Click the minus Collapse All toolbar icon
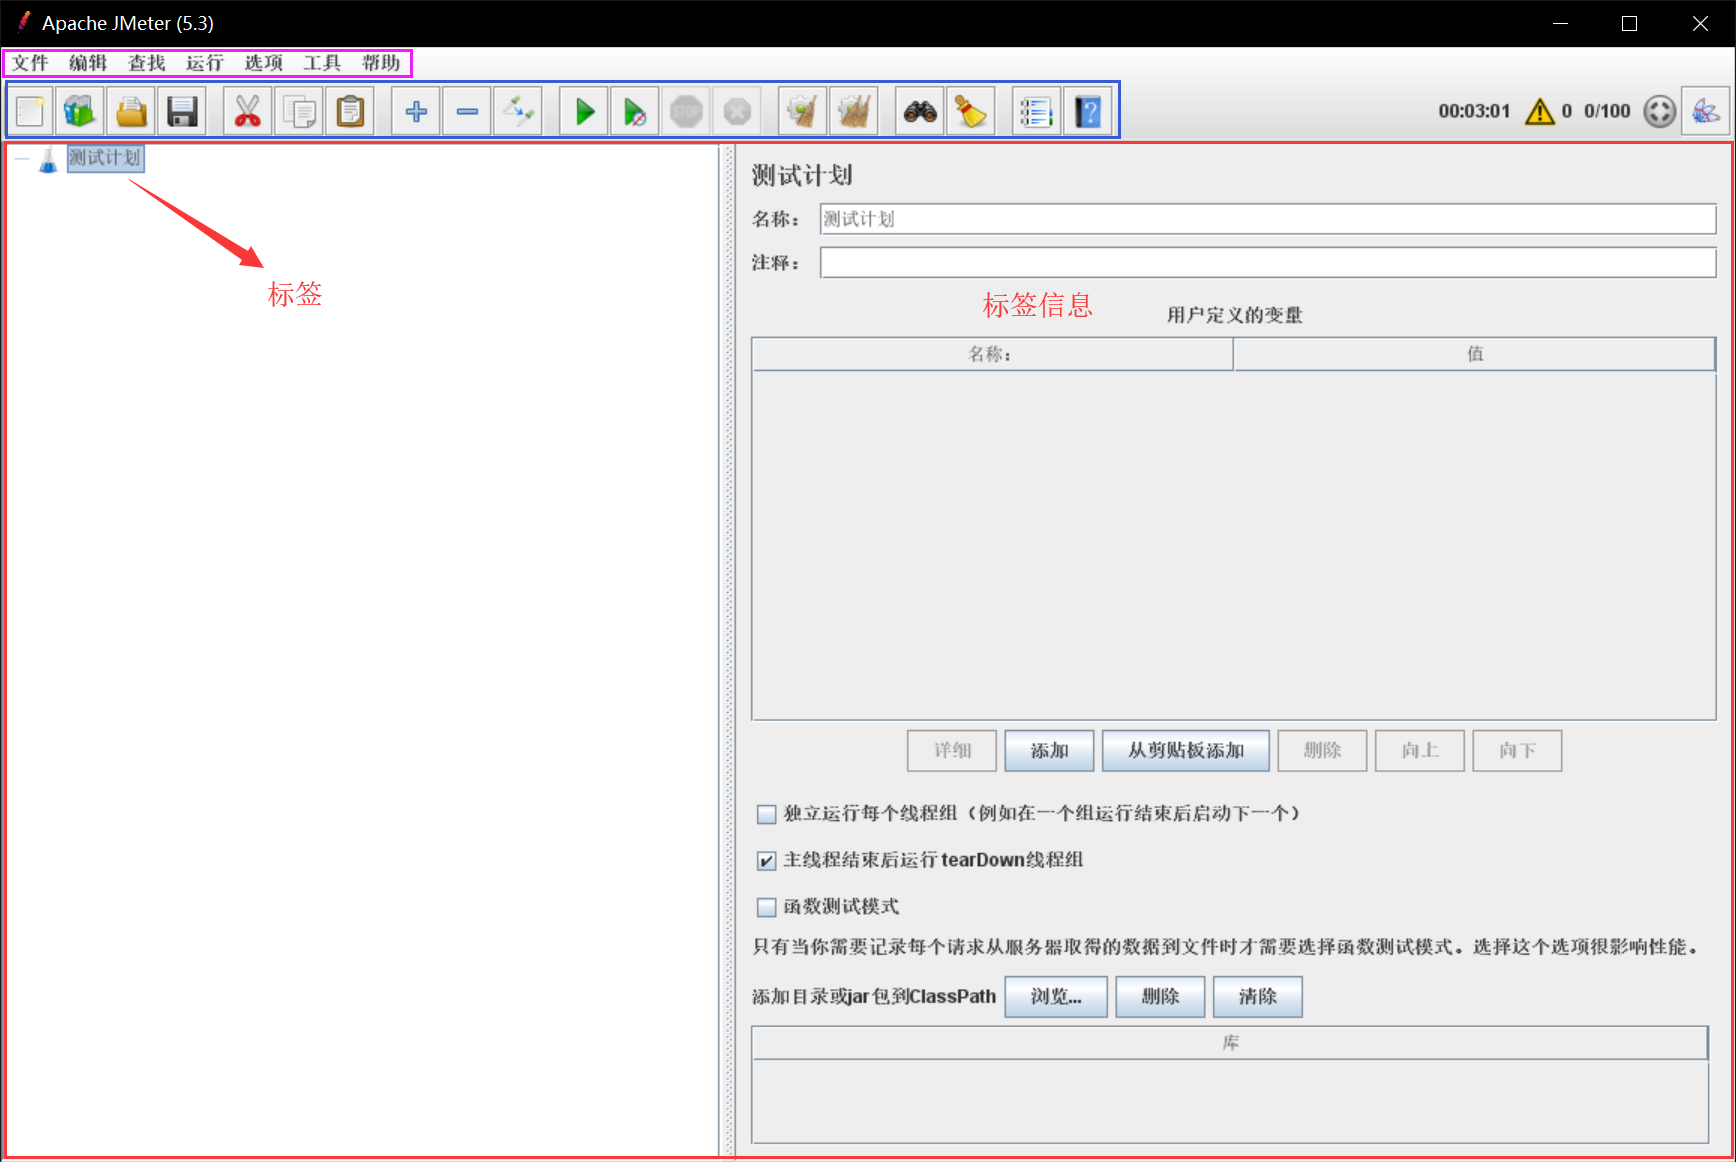The width and height of the screenshot is (1736, 1162). pyautogui.click(x=467, y=111)
